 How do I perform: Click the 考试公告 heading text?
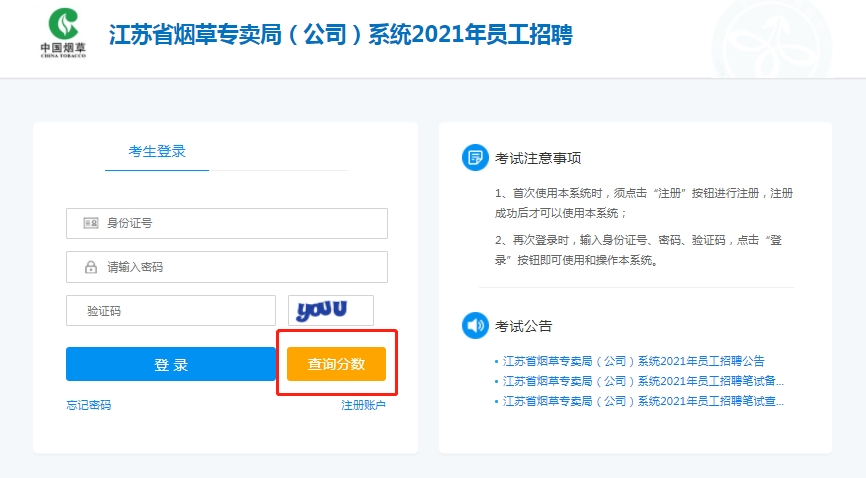pos(524,327)
